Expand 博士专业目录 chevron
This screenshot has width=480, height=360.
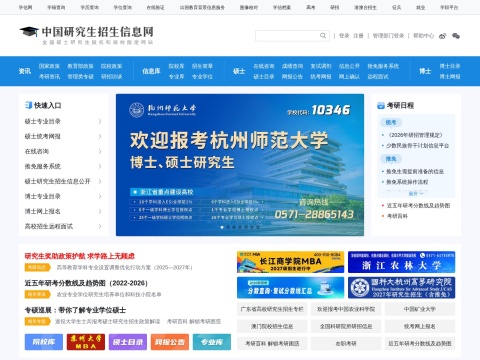tap(100, 196)
